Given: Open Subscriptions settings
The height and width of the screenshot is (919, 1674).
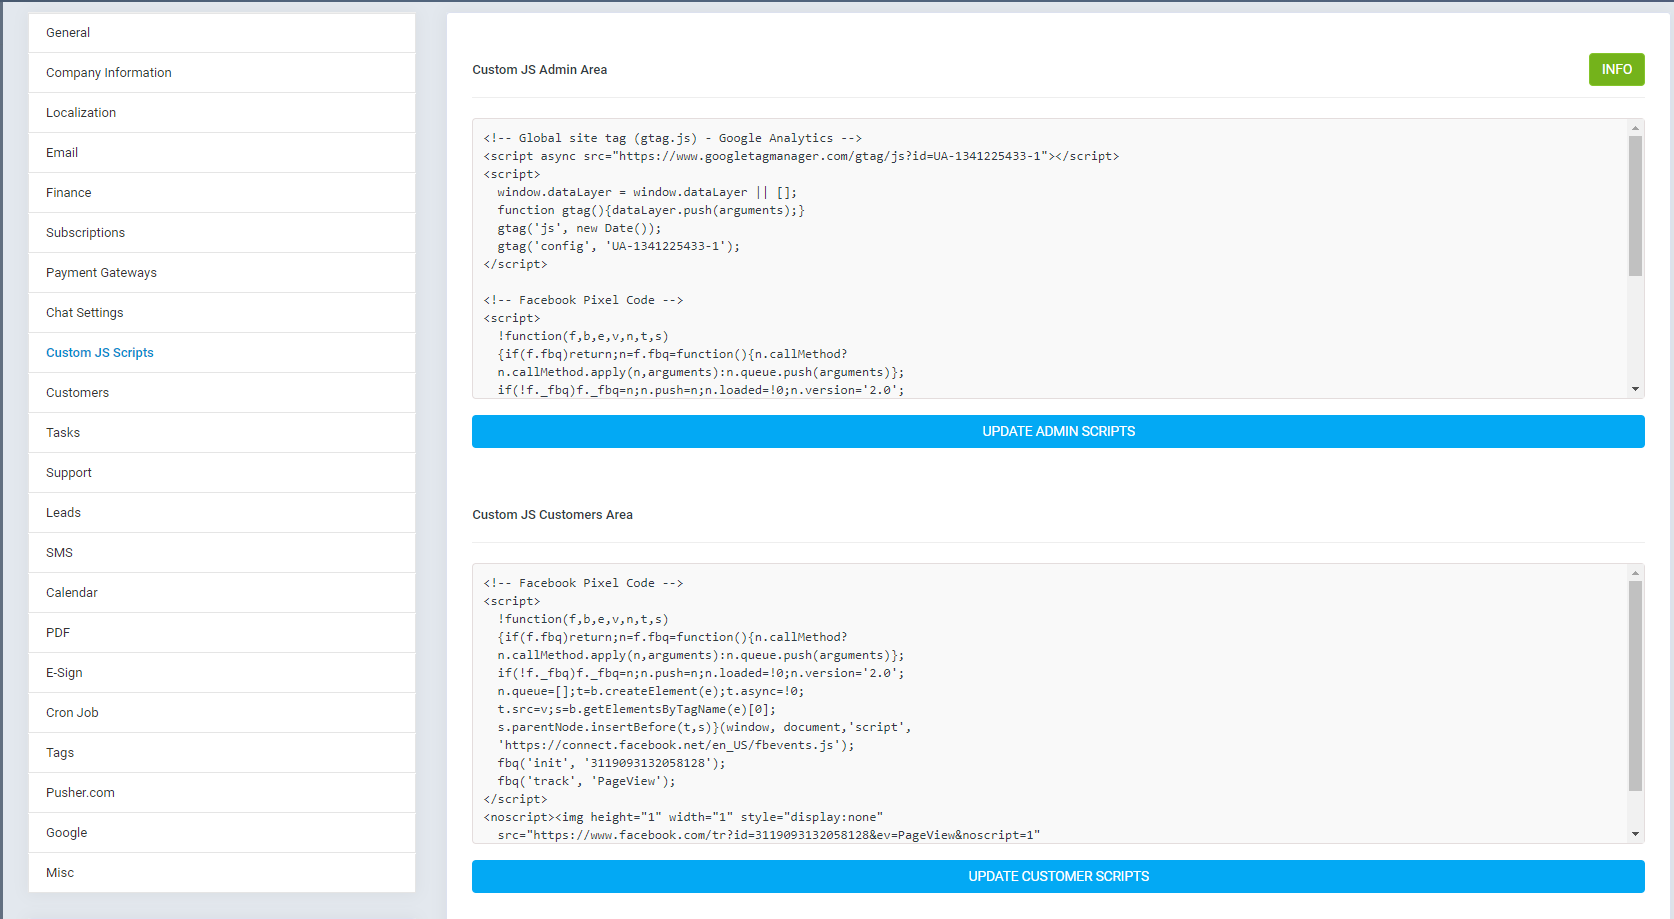Looking at the screenshot, I should pos(221,233).
